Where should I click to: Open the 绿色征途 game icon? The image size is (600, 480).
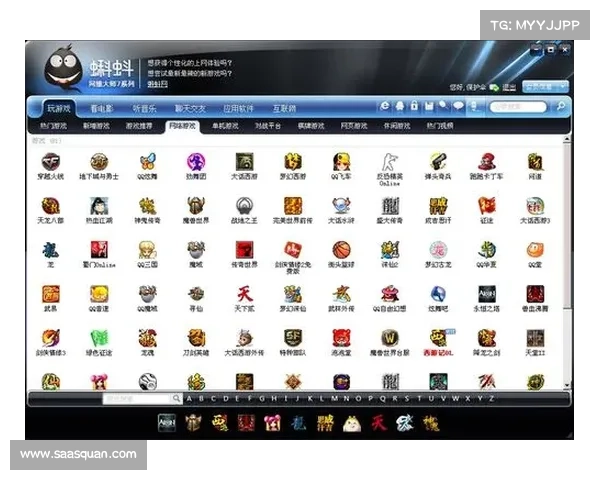pyautogui.click(x=99, y=338)
